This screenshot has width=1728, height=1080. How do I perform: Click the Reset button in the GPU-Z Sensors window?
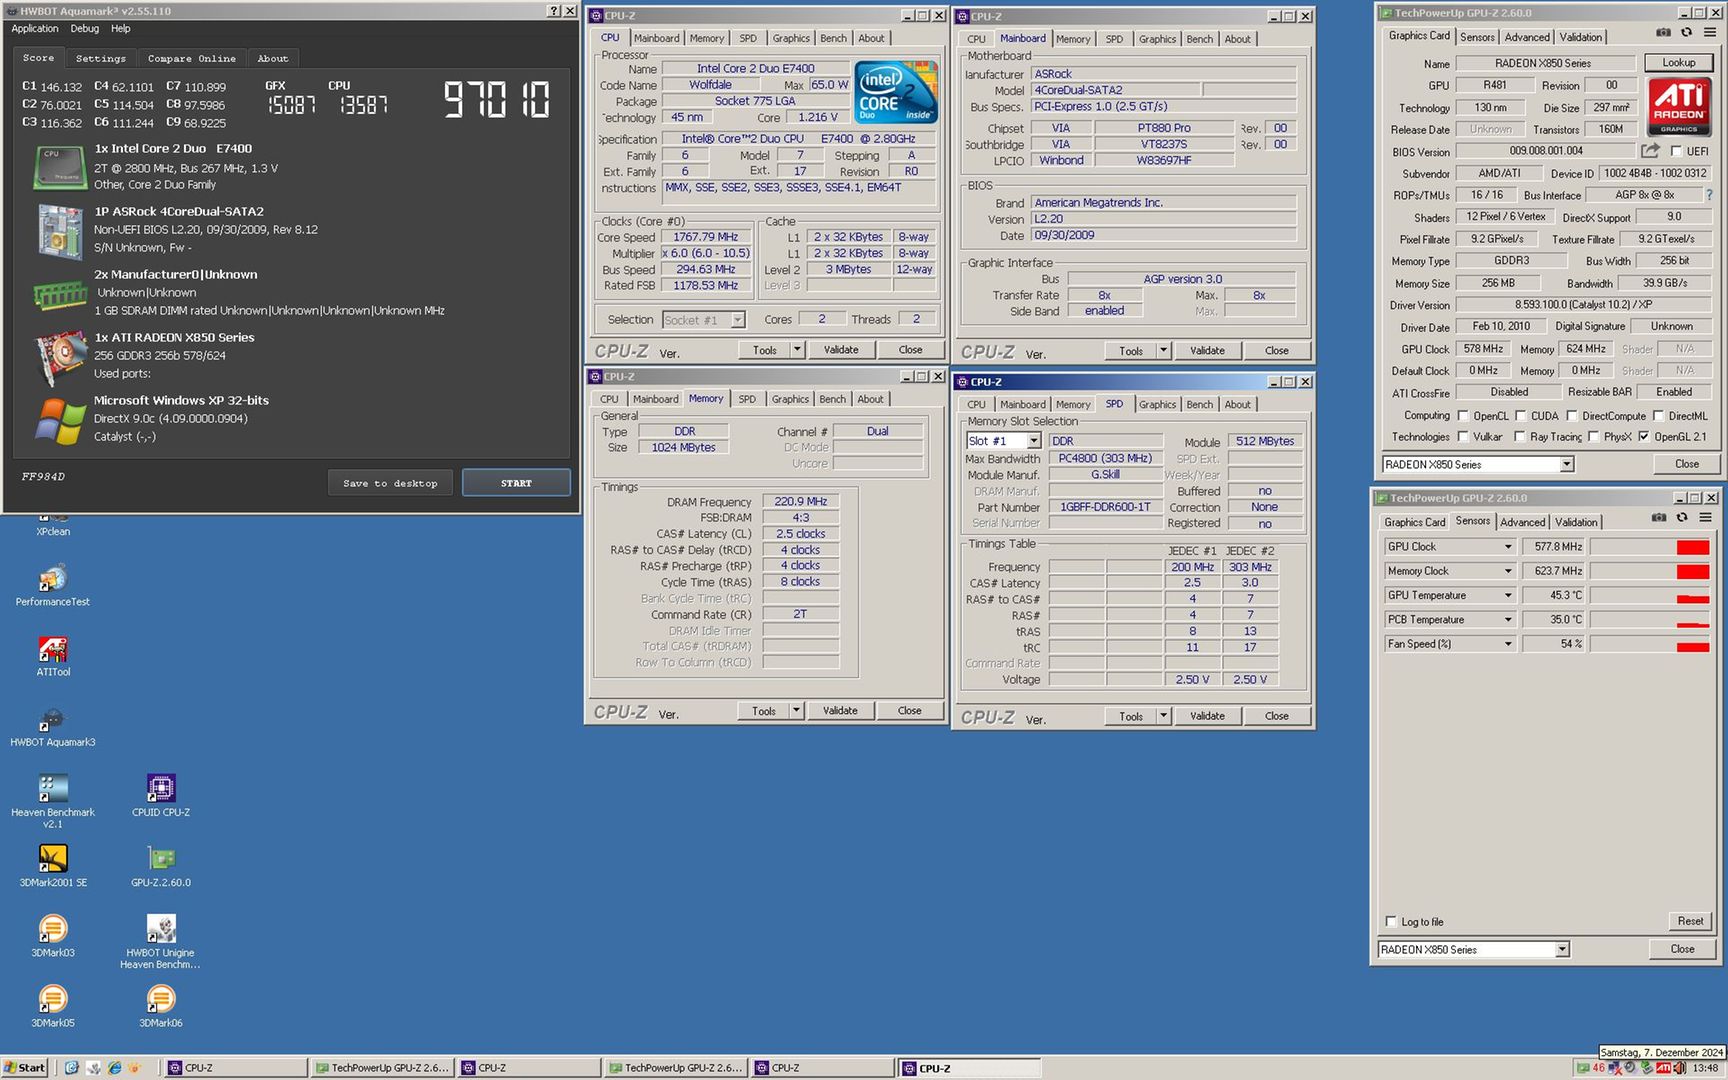click(x=1690, y=921)
